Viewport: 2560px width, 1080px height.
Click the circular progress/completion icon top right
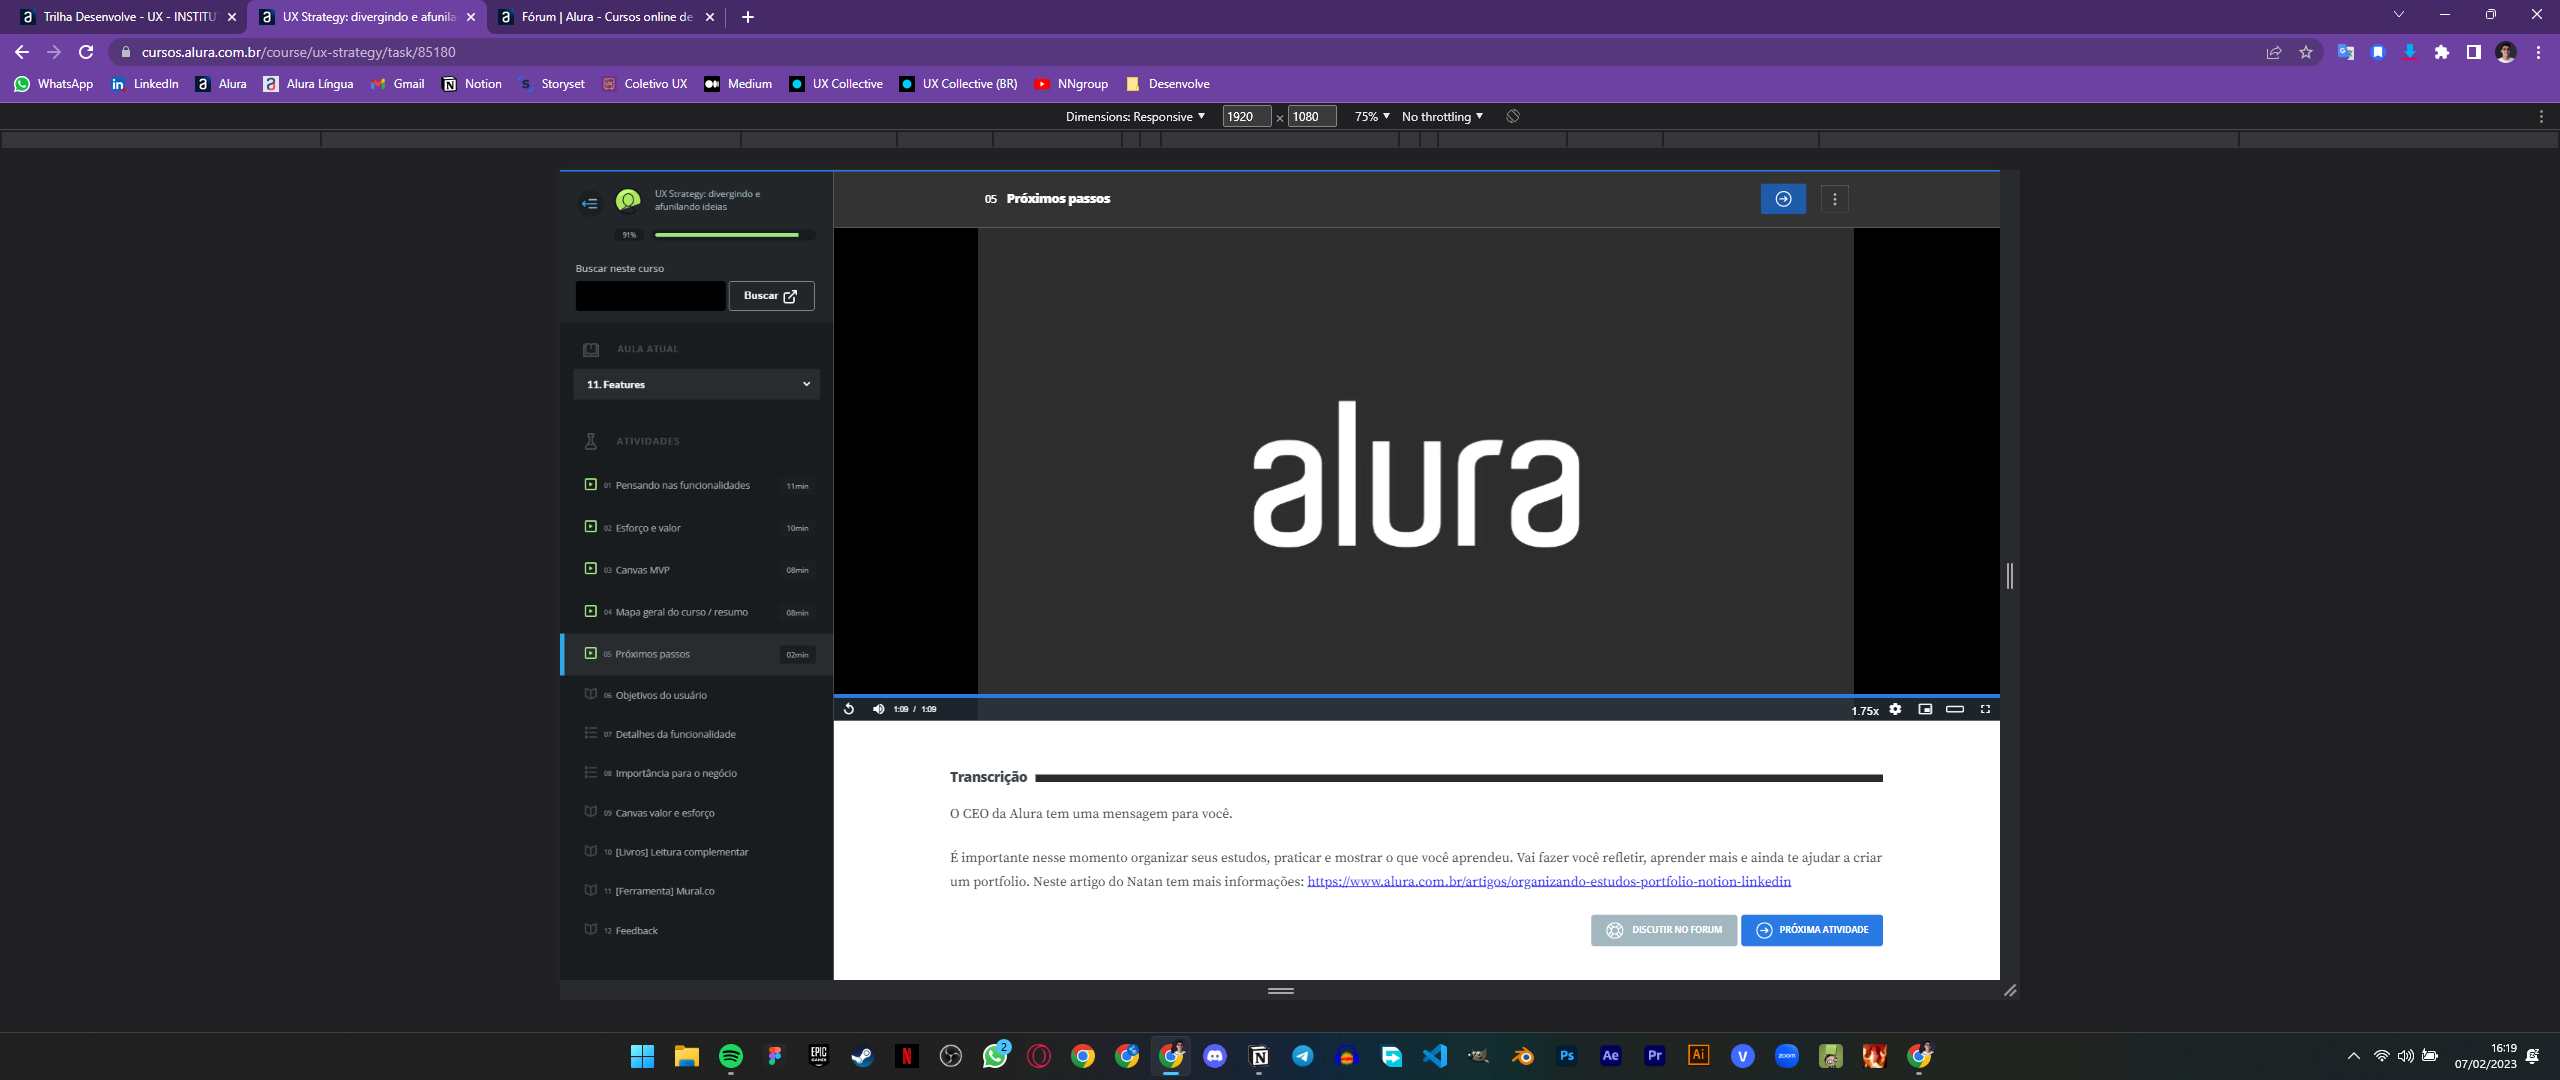tap(1783, 199)
